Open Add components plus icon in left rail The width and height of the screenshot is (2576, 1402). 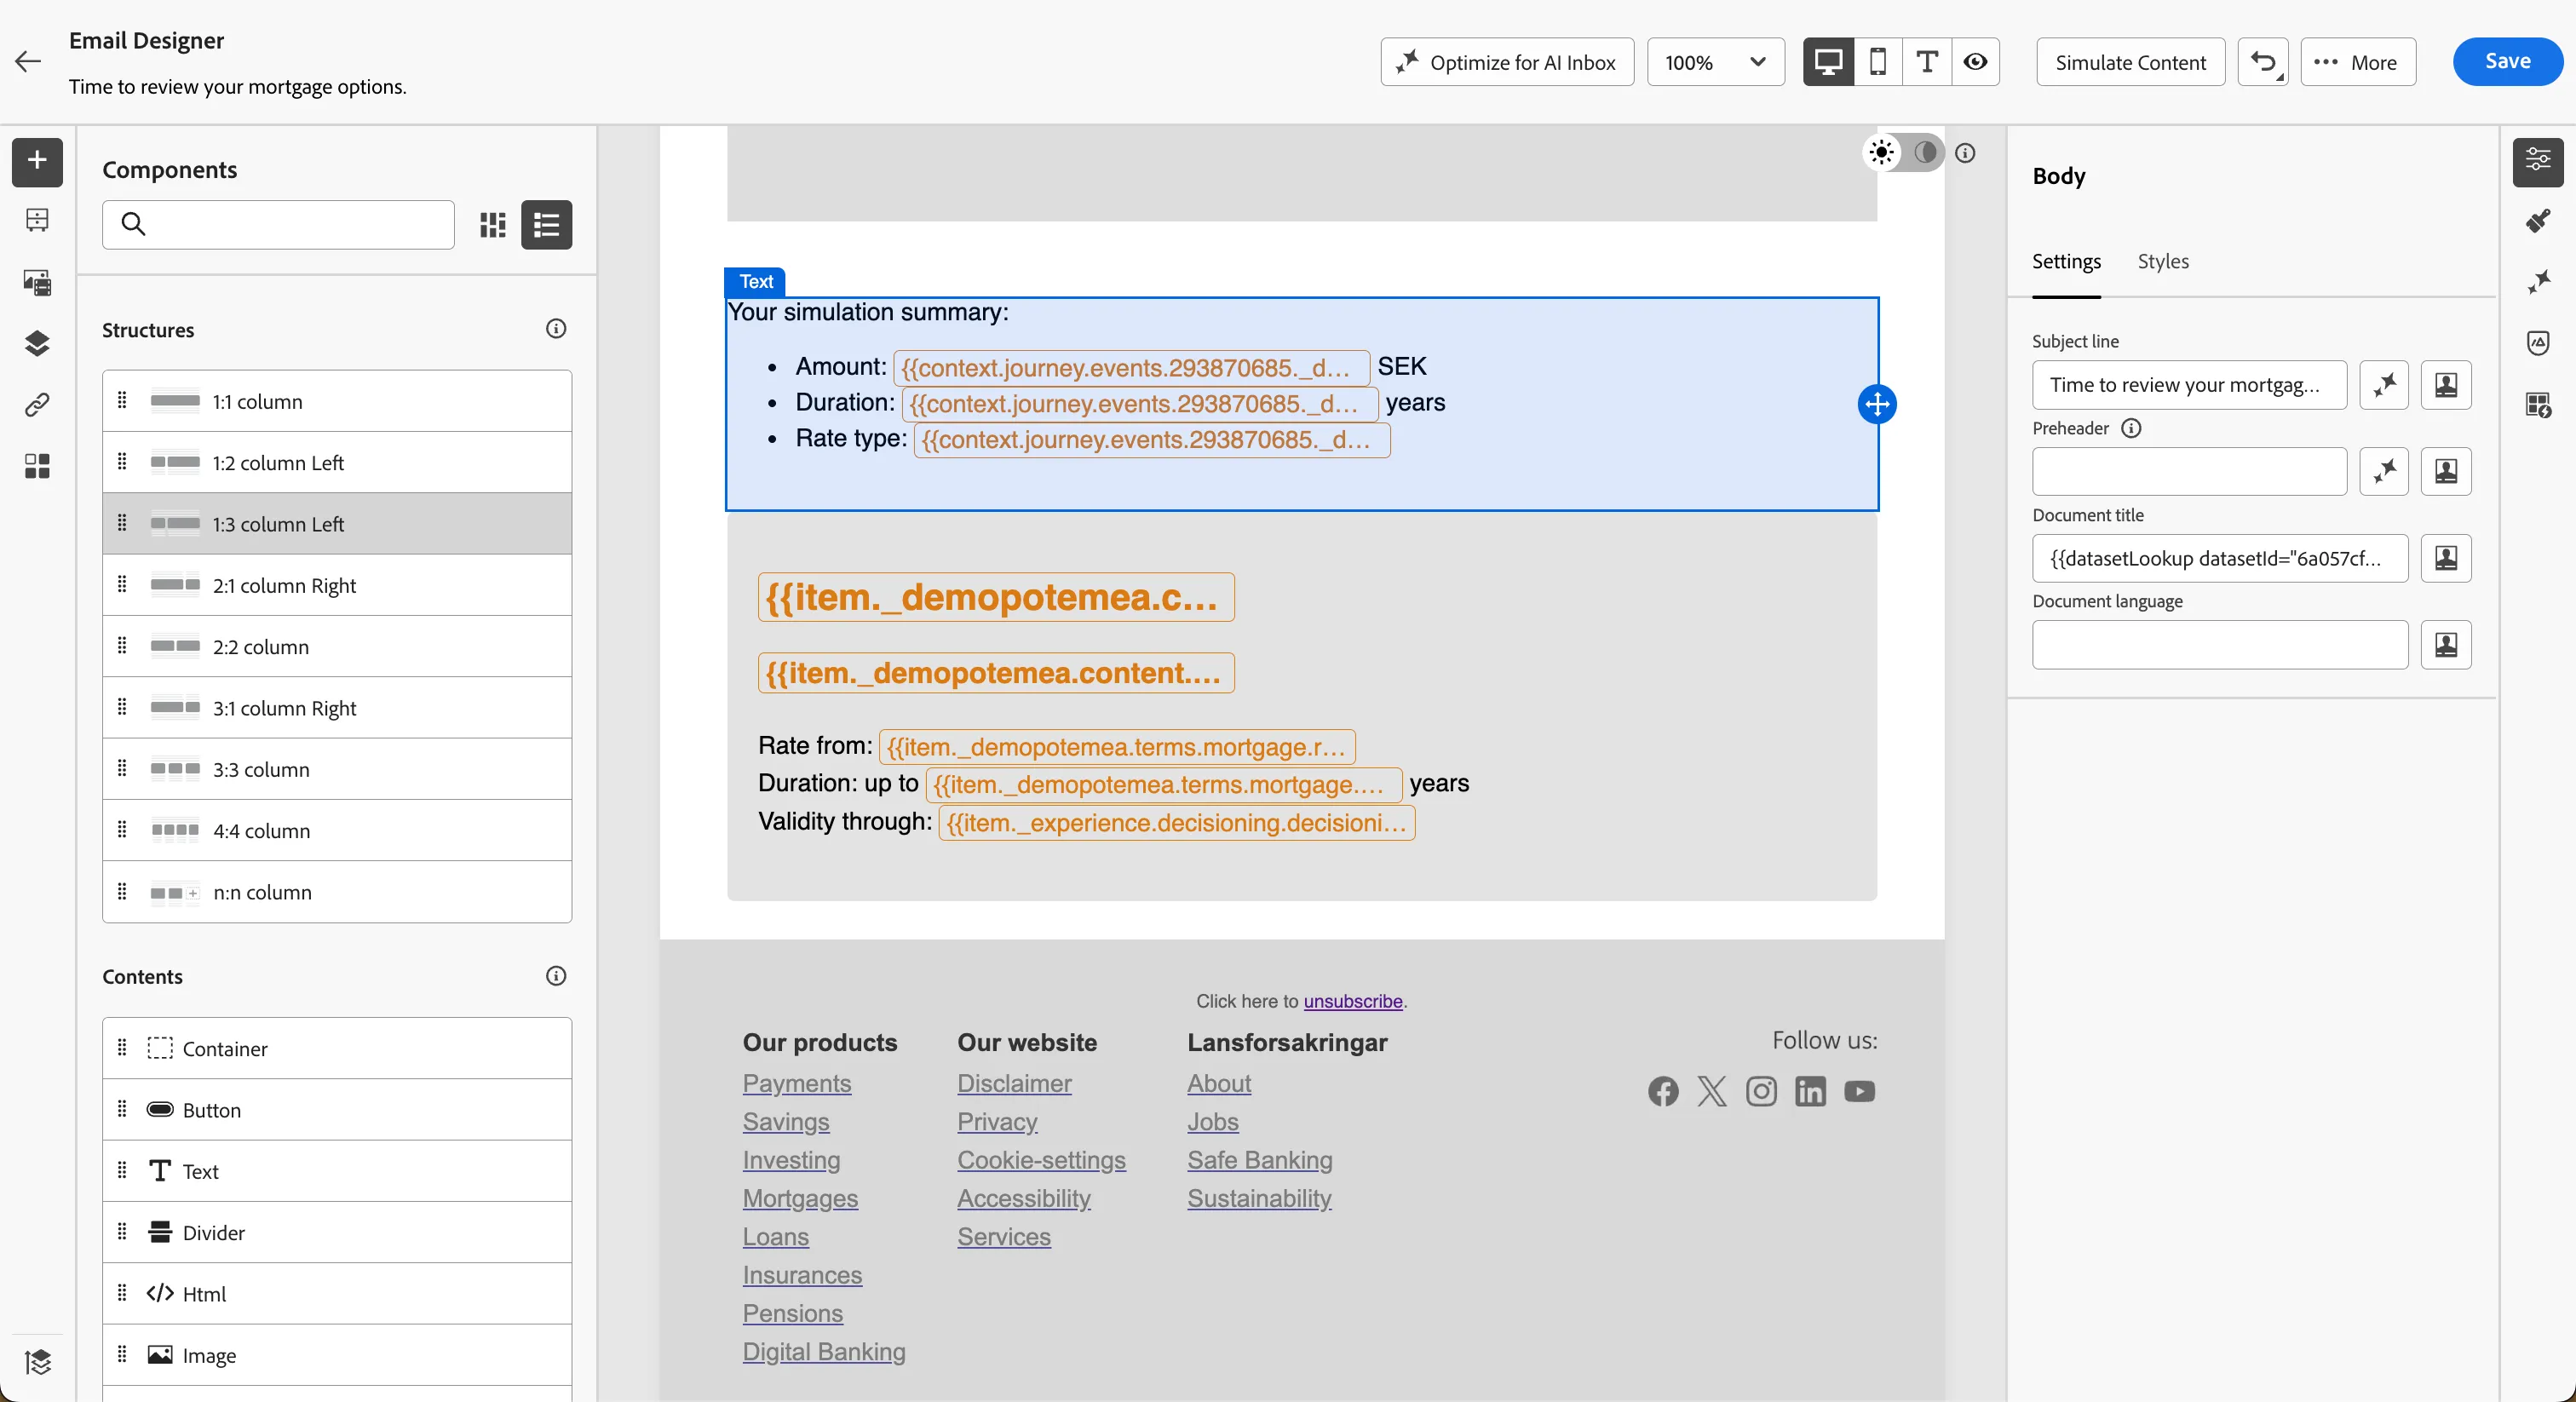(37, 160)
